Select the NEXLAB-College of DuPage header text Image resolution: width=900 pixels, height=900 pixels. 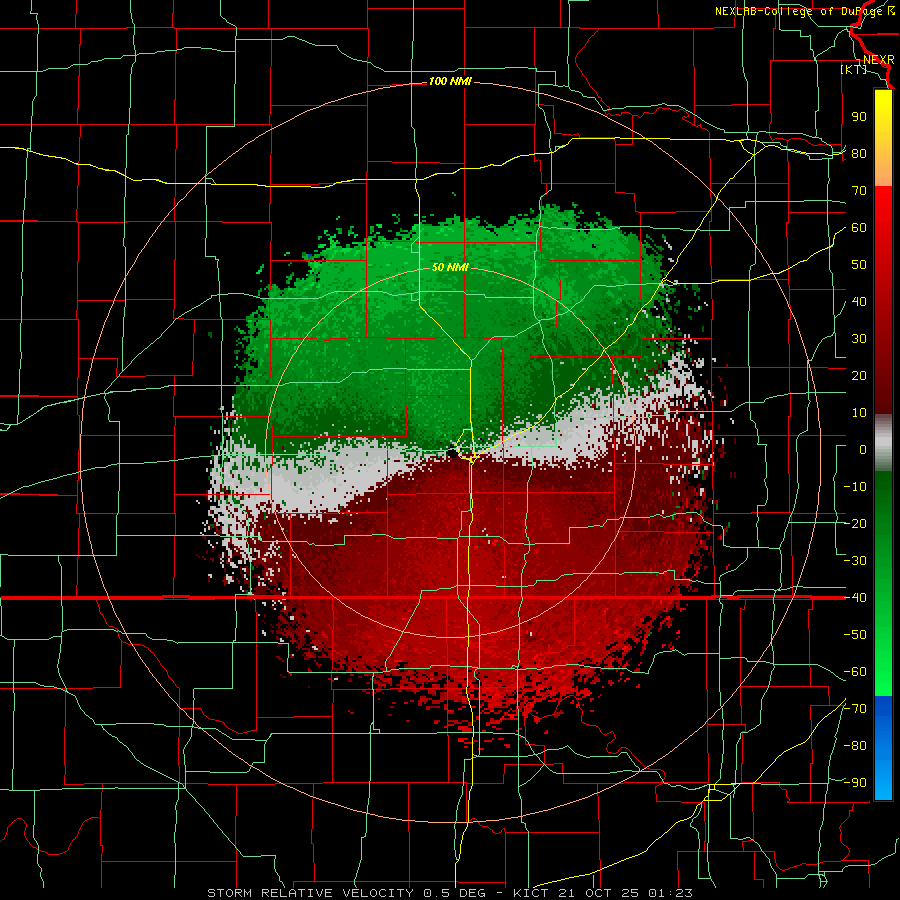(x=800, y=11)
